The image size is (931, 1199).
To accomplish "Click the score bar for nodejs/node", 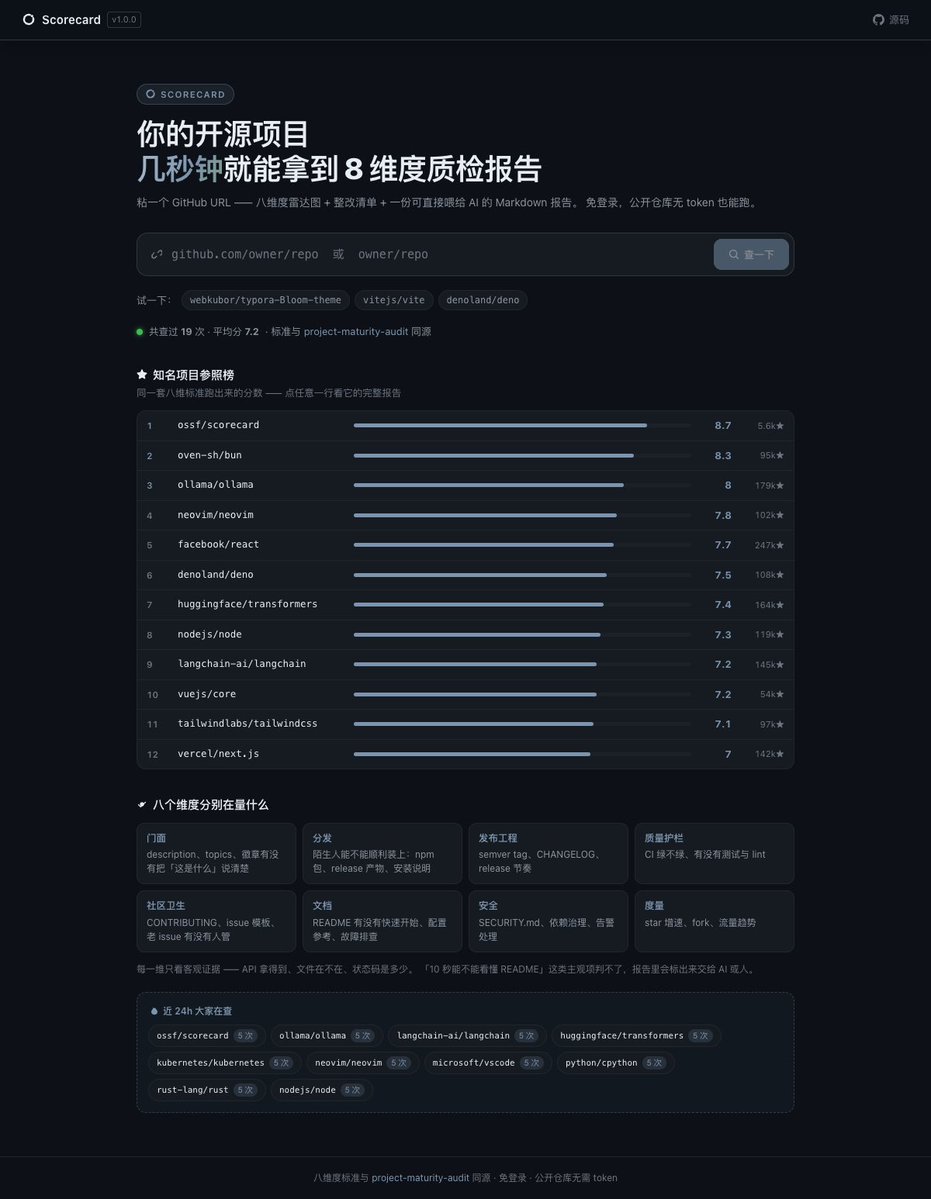I will coord(522,635).
